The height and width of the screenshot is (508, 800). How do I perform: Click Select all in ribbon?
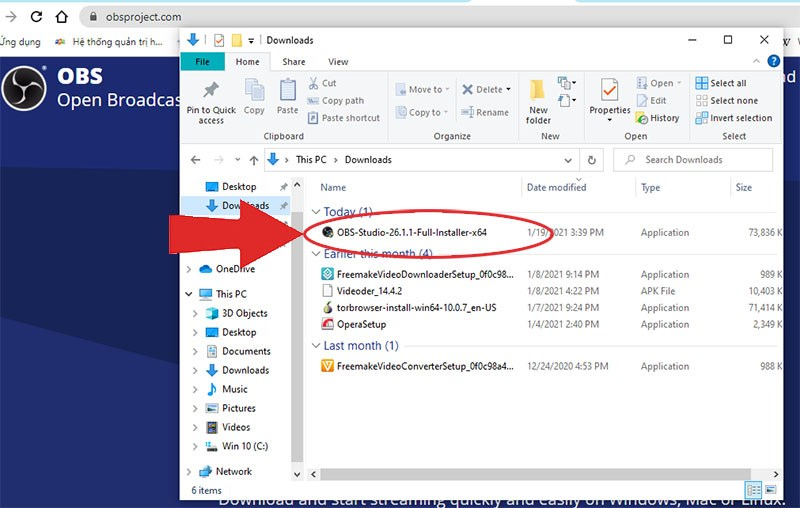[x=727, y=83]
